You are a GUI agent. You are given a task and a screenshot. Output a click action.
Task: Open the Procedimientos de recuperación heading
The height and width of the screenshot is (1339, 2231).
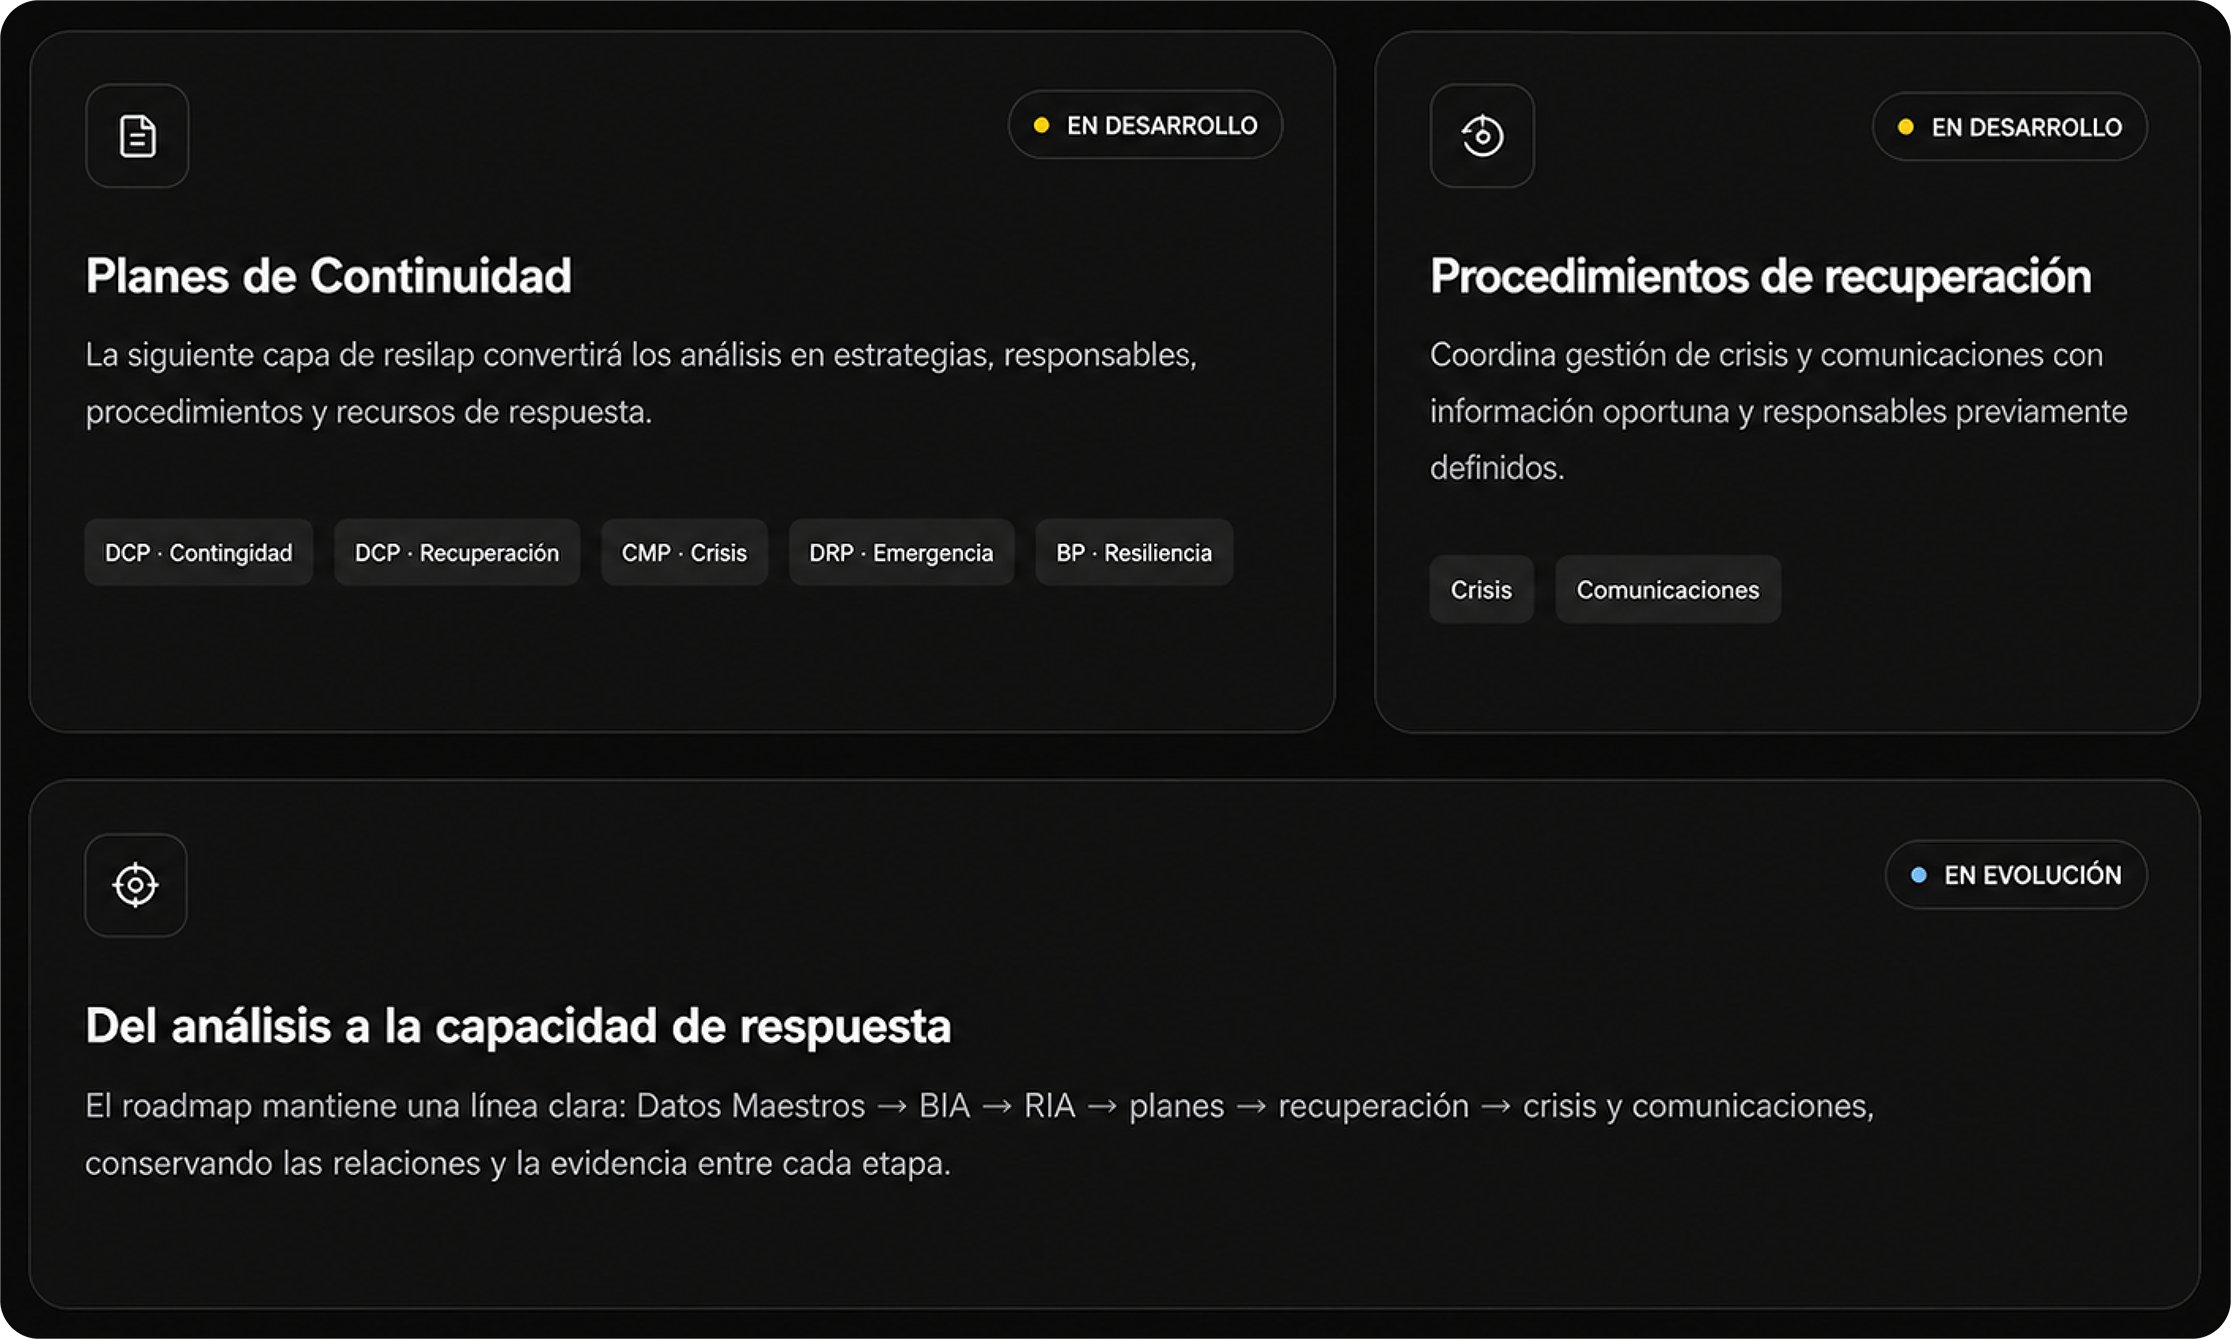pos(1760,276)
